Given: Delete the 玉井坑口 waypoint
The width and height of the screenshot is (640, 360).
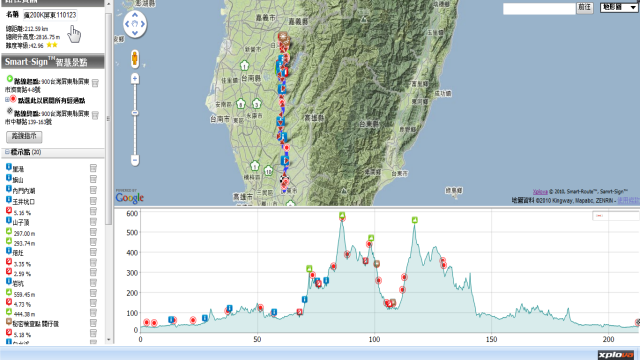Looking at the screenshot, I should click(x=93, y=201).
